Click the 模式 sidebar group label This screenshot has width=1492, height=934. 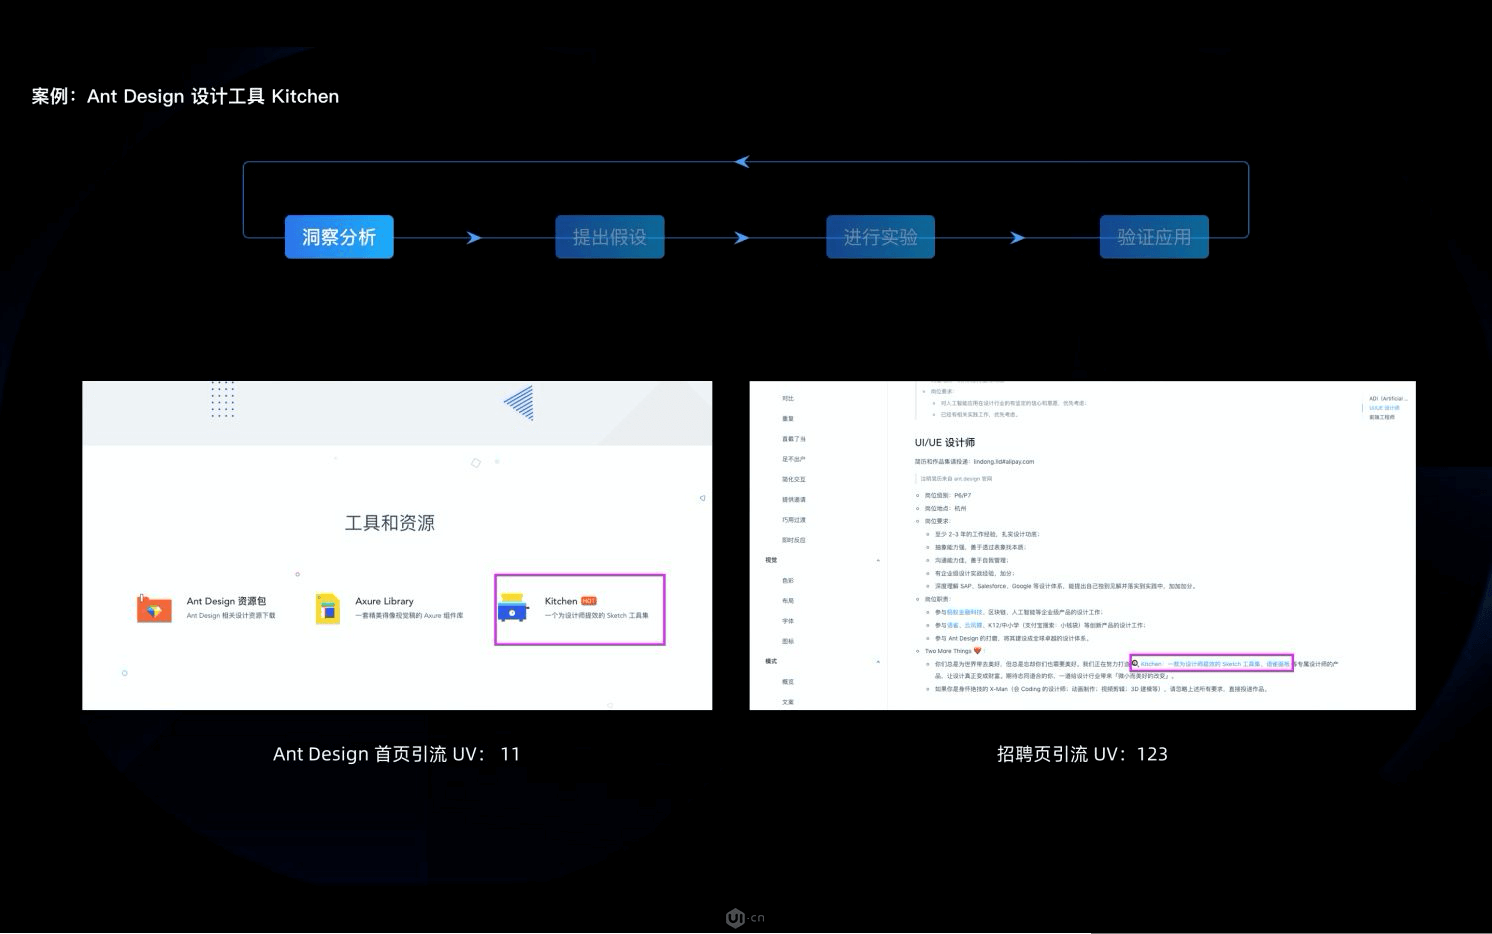click(771, 661)
